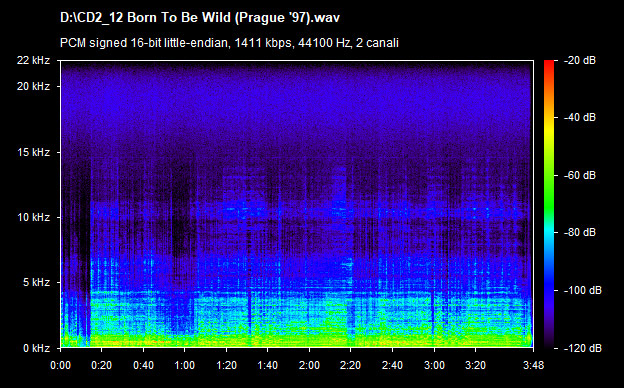Click the 5 kHz frequency axis label

coord(36,283)
